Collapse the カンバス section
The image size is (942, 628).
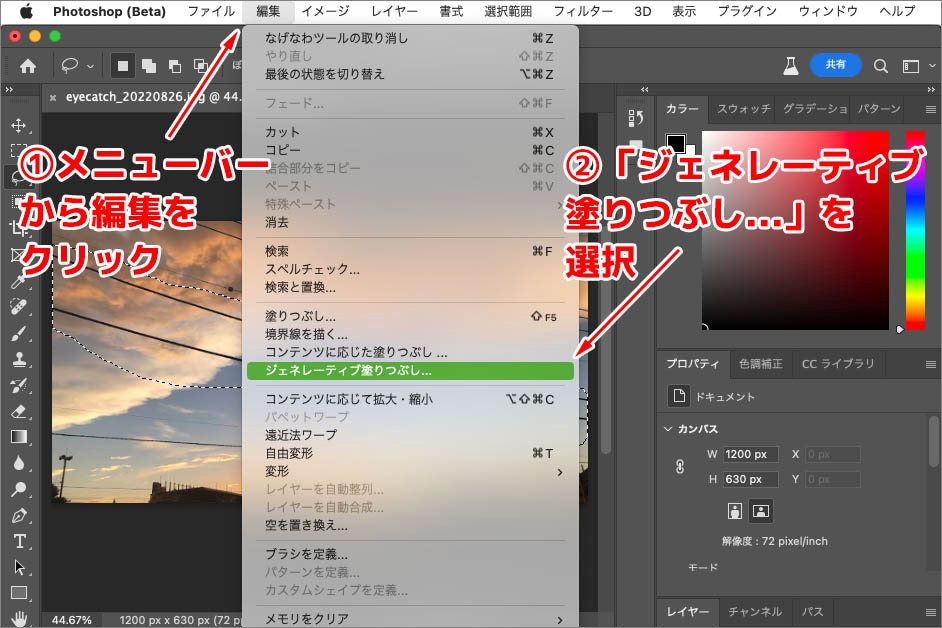click(x=669, y=429)
